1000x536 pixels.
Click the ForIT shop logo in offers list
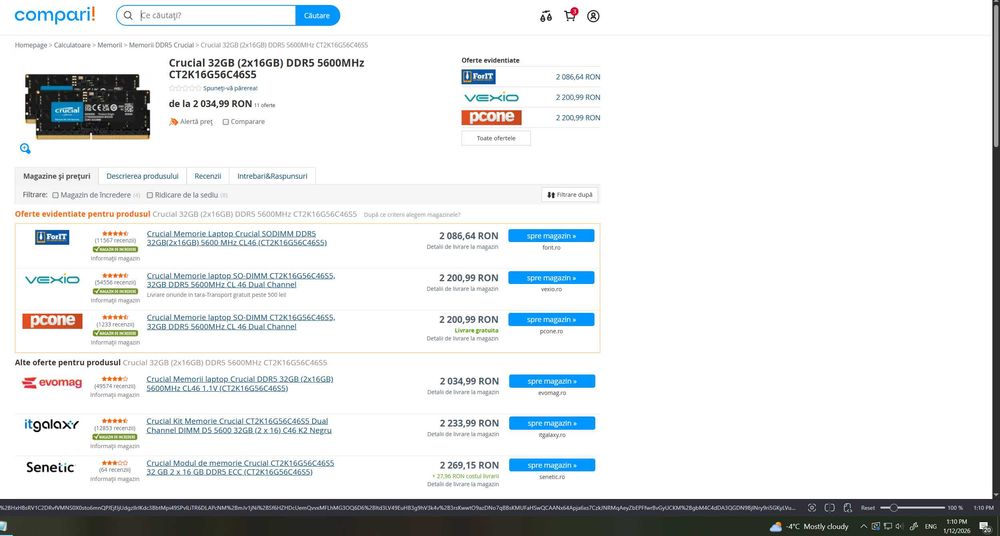point(52,237)
